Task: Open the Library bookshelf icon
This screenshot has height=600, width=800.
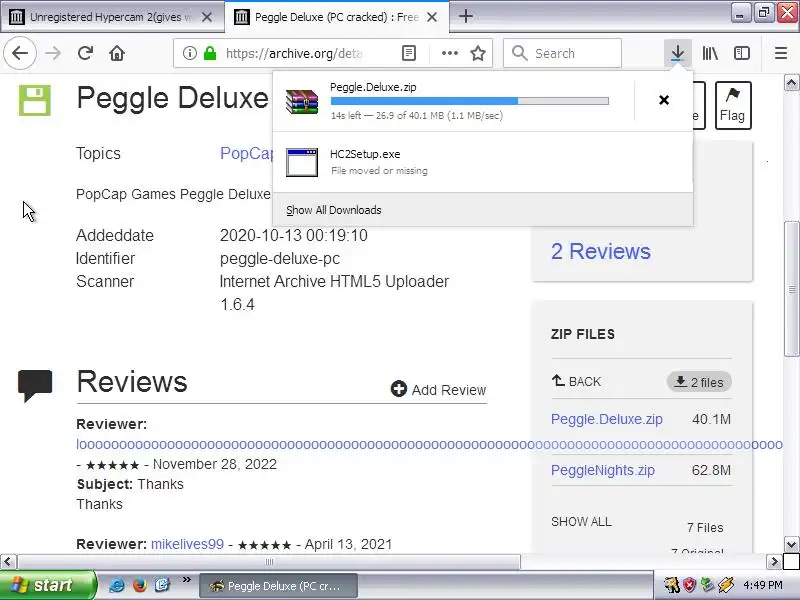Action: pyautogui.click(x=710, y=53)
